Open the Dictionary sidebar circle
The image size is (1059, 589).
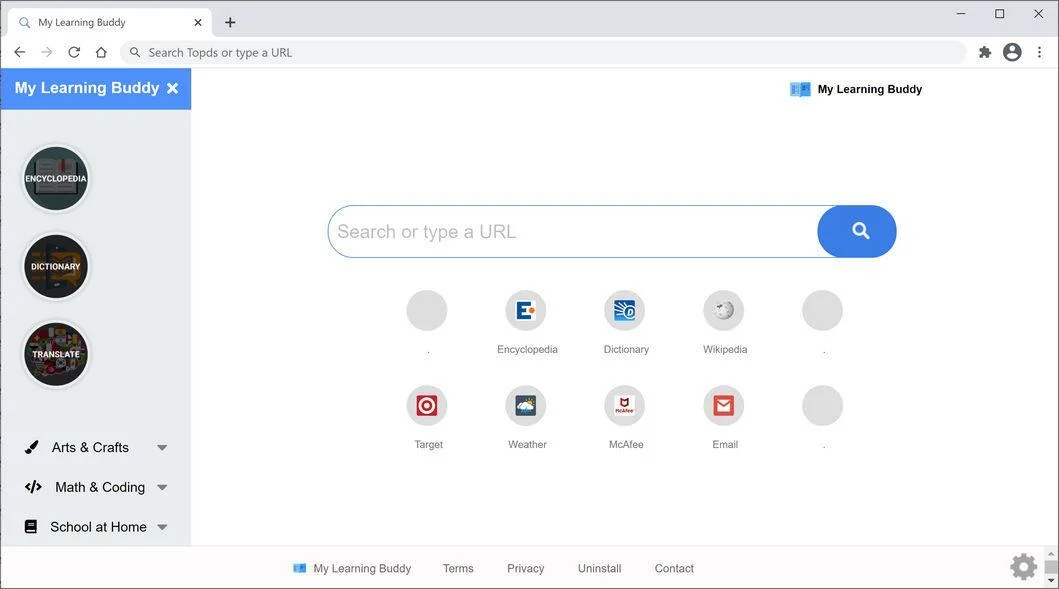(56, 266)
